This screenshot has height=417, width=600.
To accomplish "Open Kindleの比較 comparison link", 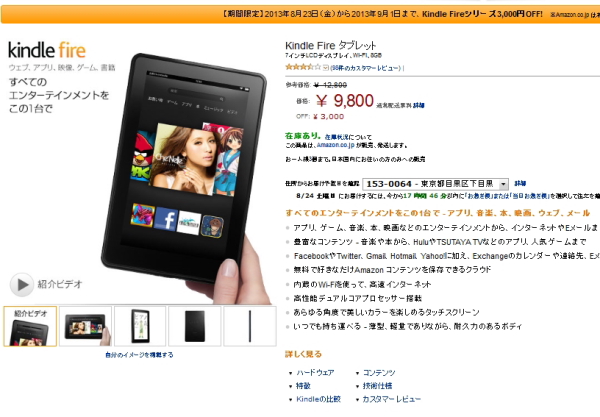I will coord(318,399).
